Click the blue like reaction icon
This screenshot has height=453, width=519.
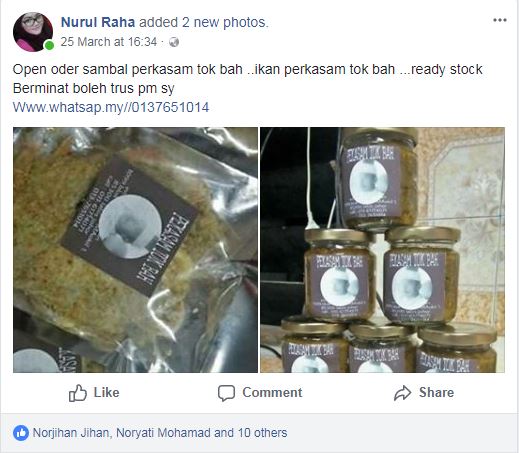click(x=21, y=433)
